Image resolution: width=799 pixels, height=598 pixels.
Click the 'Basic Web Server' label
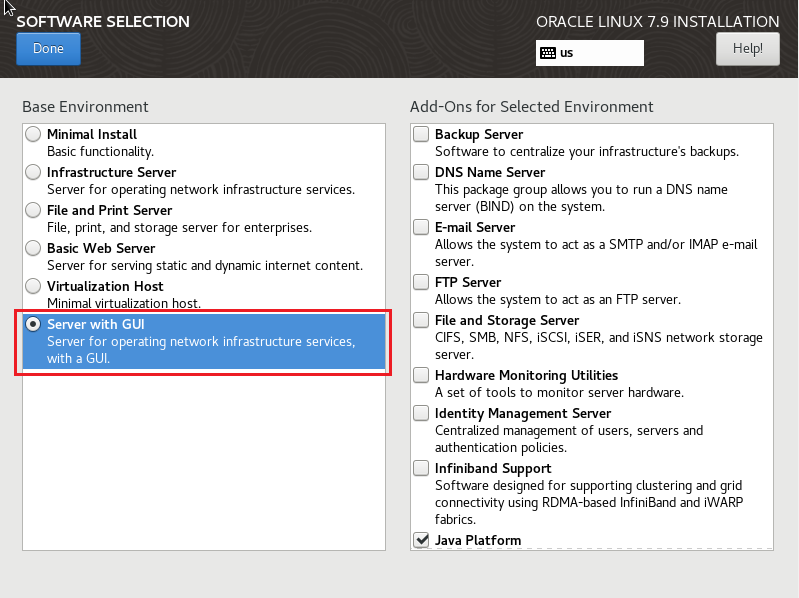pyautogui.click(x=101, y=249)
